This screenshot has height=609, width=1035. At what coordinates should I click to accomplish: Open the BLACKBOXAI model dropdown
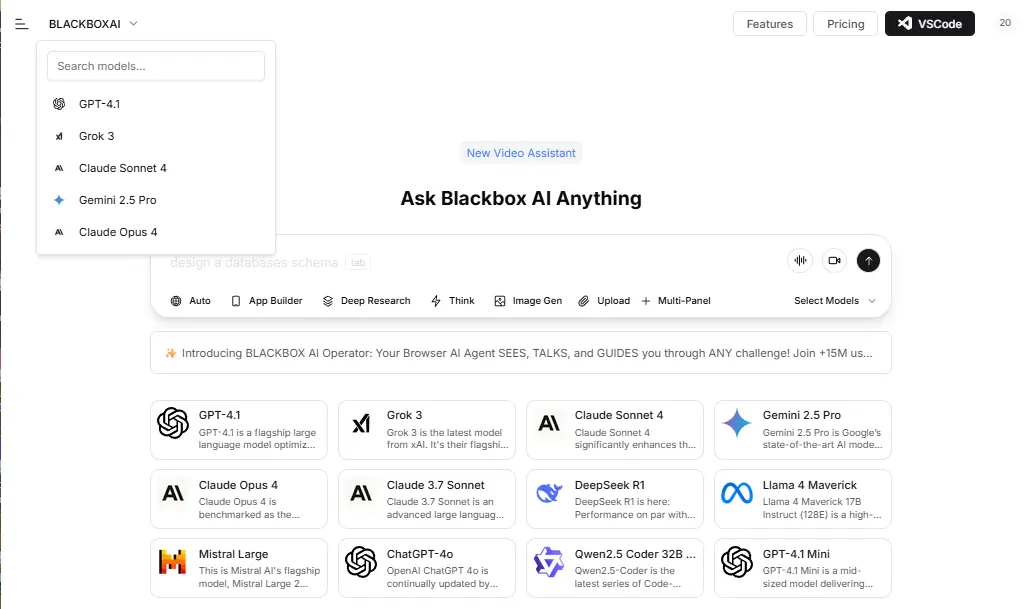(93, 24)
